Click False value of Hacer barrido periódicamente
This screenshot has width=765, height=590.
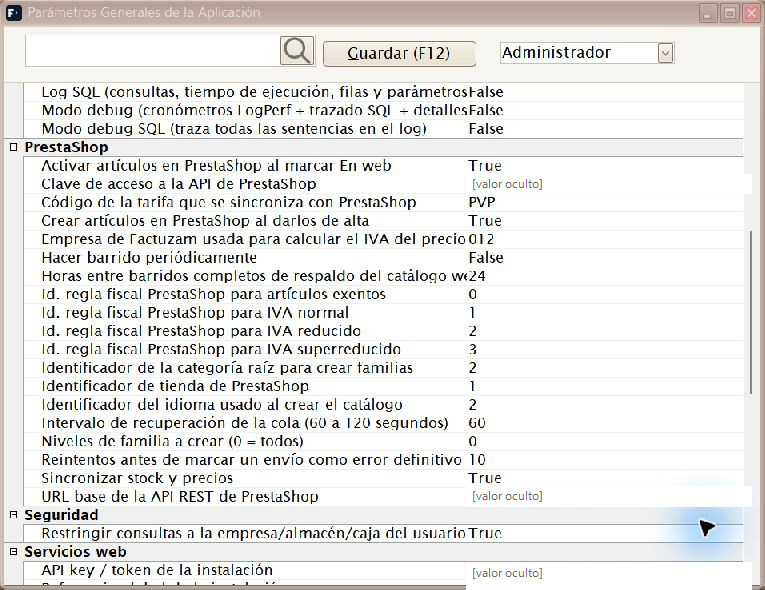(x=485, y=258)
